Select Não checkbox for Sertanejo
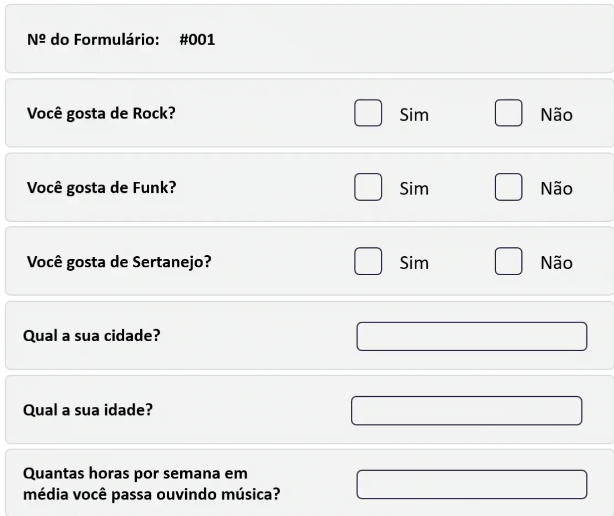This screenshot has width=614, height=516. 510,262
